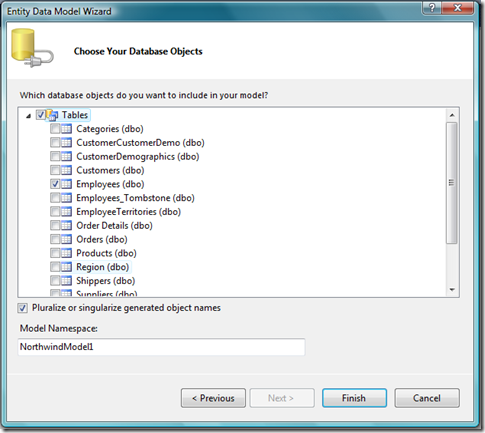The image size is (485, 433).
Task: Select the CustomerDemographics (dbo) item
Action: pos(138,156)
